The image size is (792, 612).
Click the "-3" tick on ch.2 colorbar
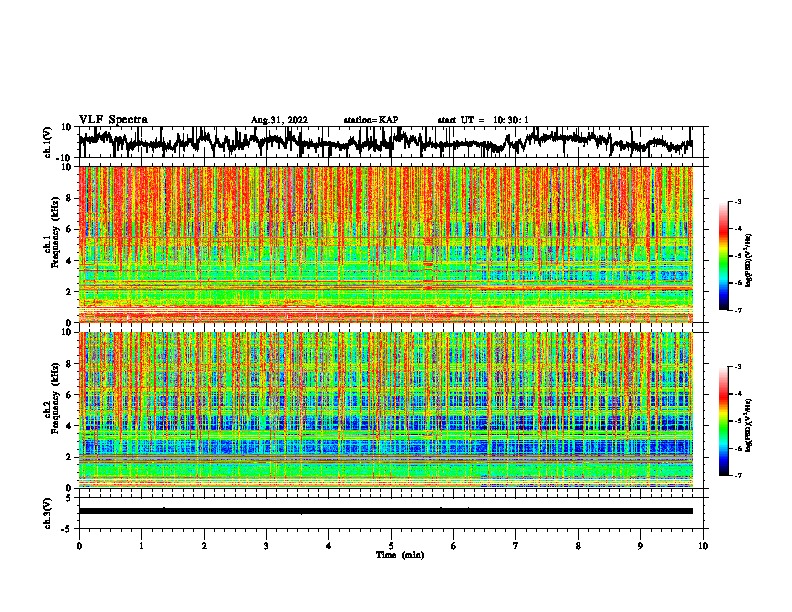pos(737,367)
